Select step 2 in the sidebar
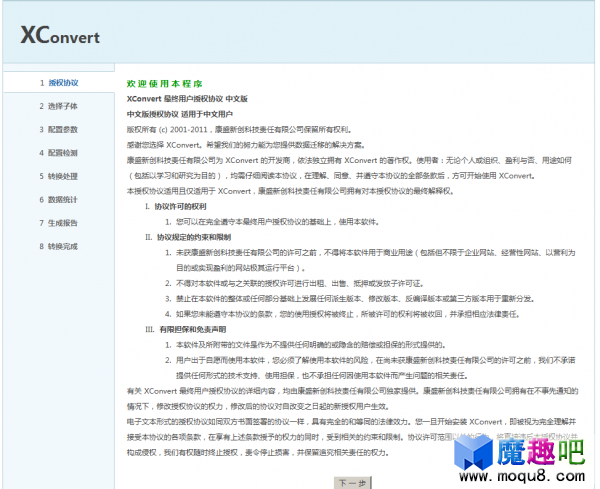The height and width of the screenshot is (489, 600). tap(59, 106)
